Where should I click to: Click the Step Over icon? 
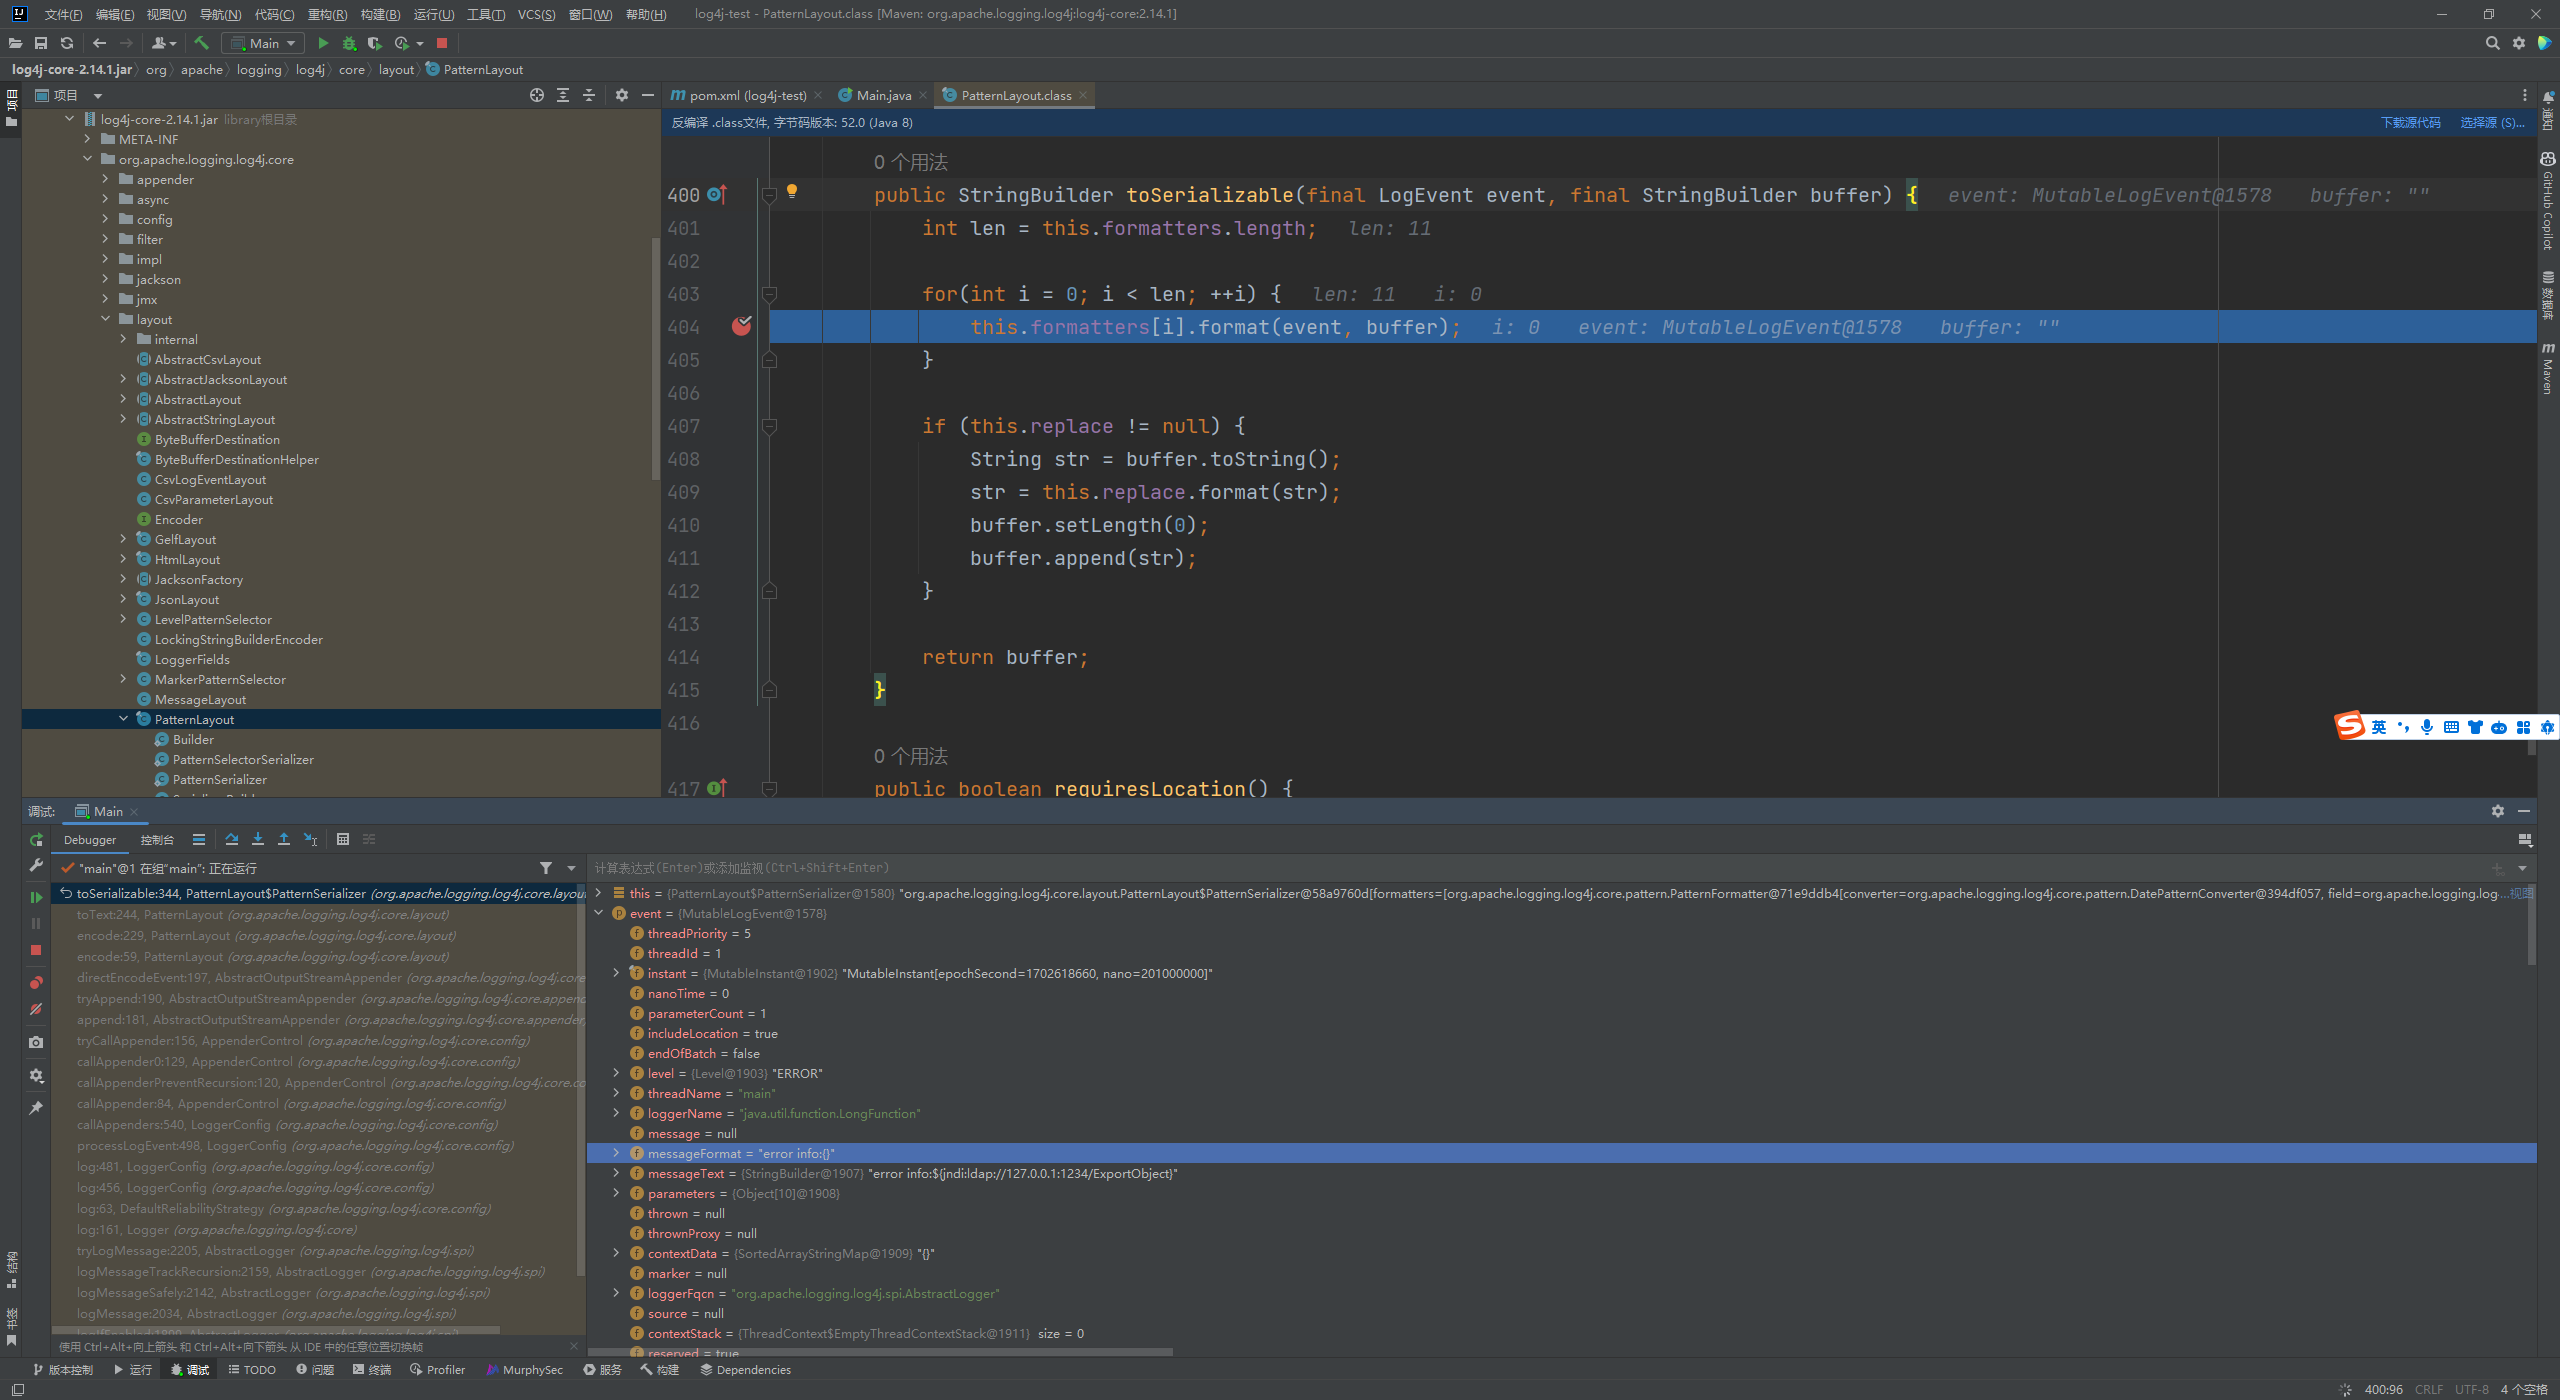(232, 839)
